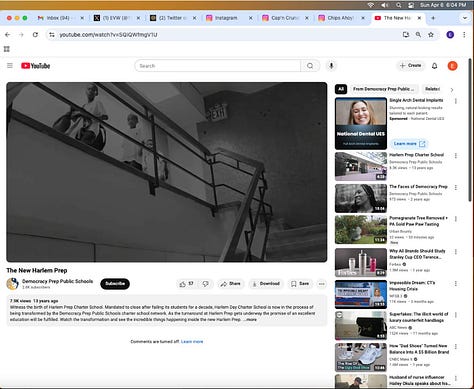The image size is (474, 389).
Task: Click the install/cast icon in address bar
Action: coord(406,35)
